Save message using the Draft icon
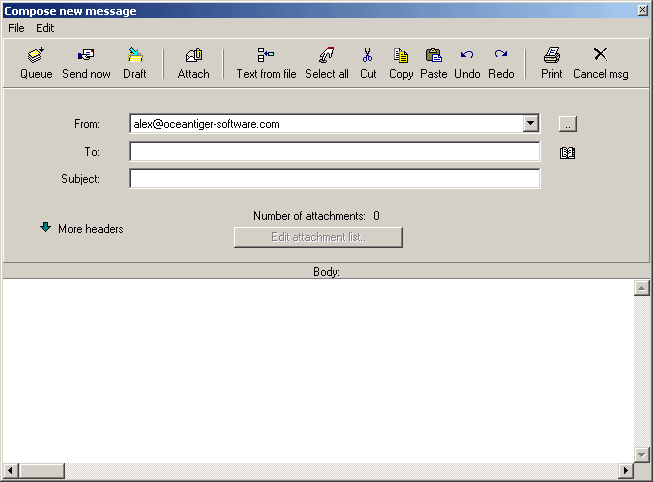 pos(134,63)
